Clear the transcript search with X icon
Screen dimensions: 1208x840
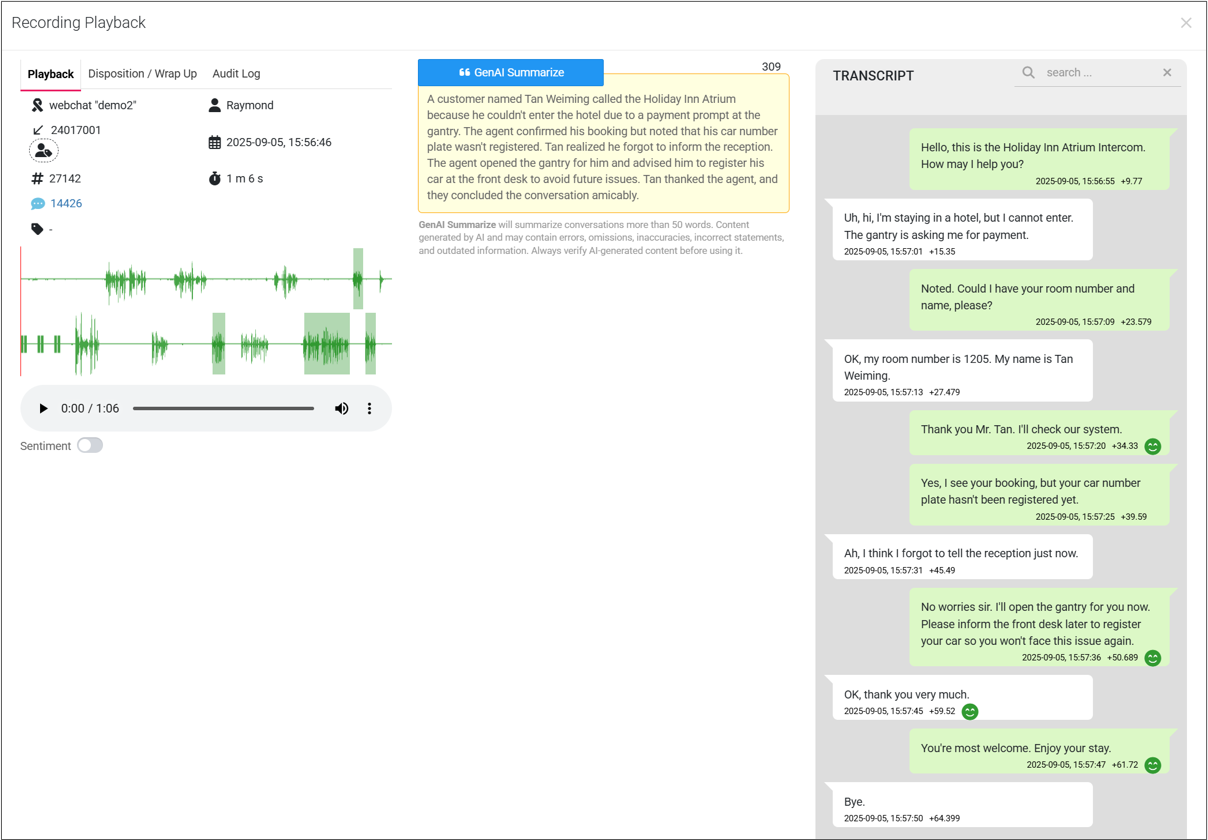coord(1167,73)
